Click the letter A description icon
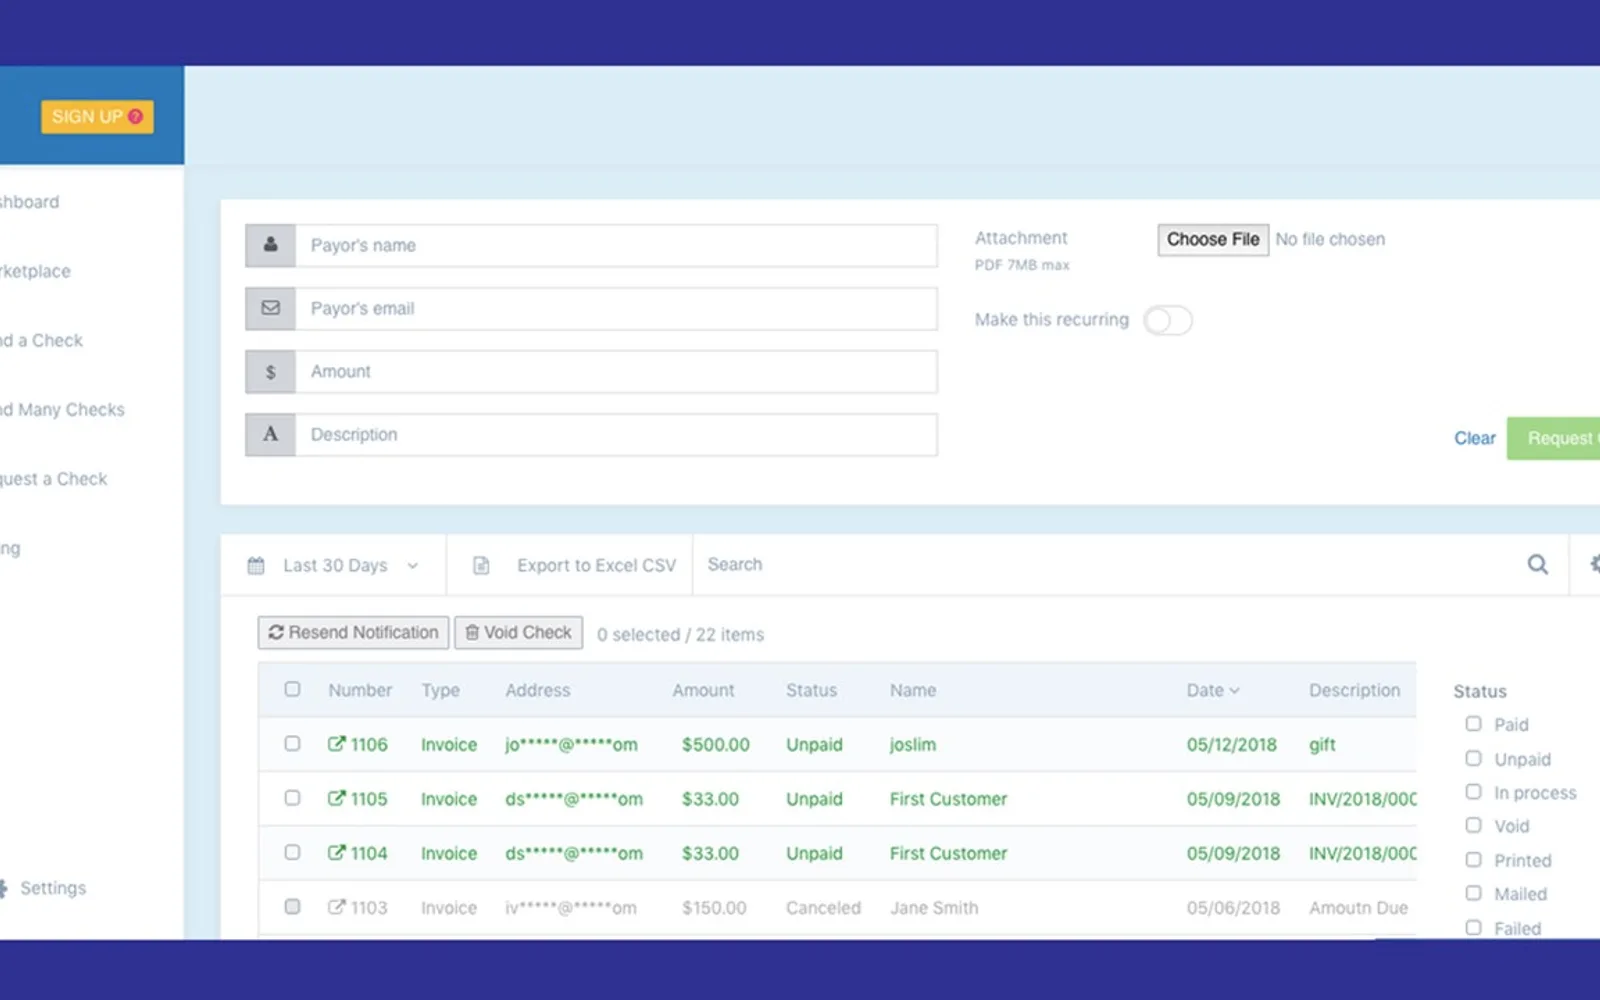The image size is (1600, 1000). 270,434
